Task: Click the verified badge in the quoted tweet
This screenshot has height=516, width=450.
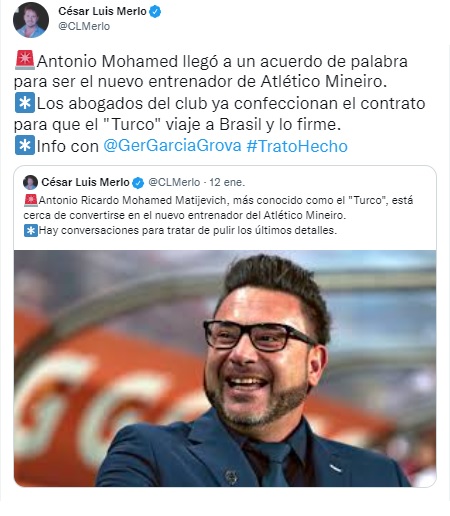Action: 138,183
